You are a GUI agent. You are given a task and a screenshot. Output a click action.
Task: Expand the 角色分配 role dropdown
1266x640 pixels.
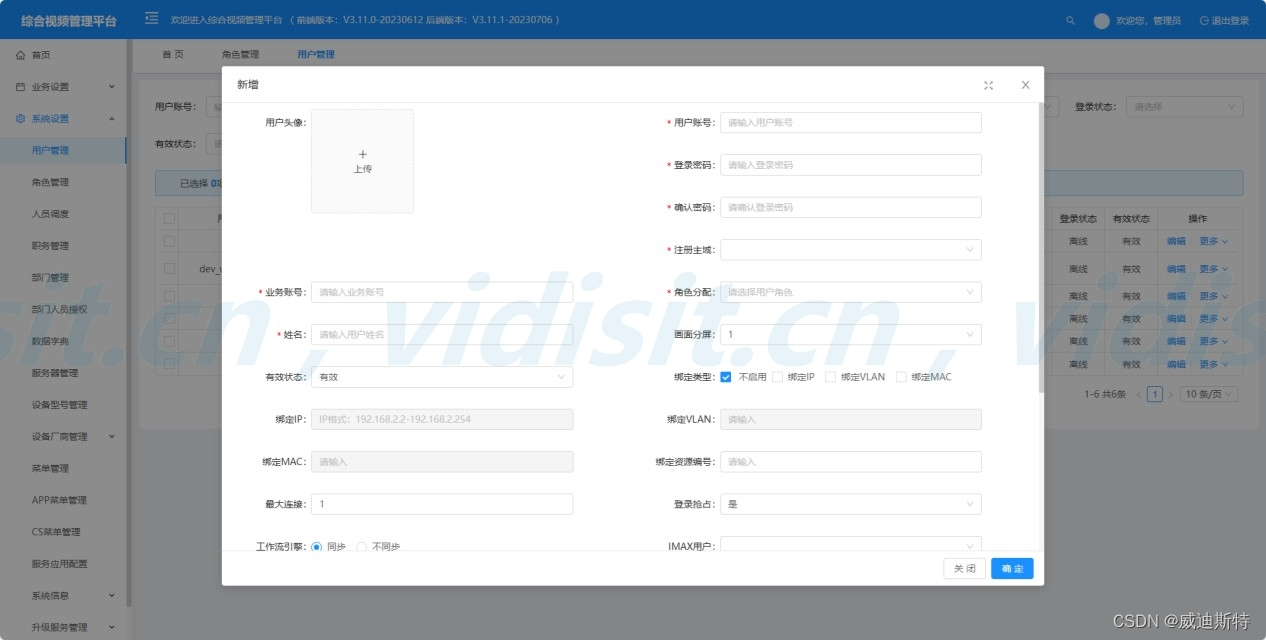(850, 292)
